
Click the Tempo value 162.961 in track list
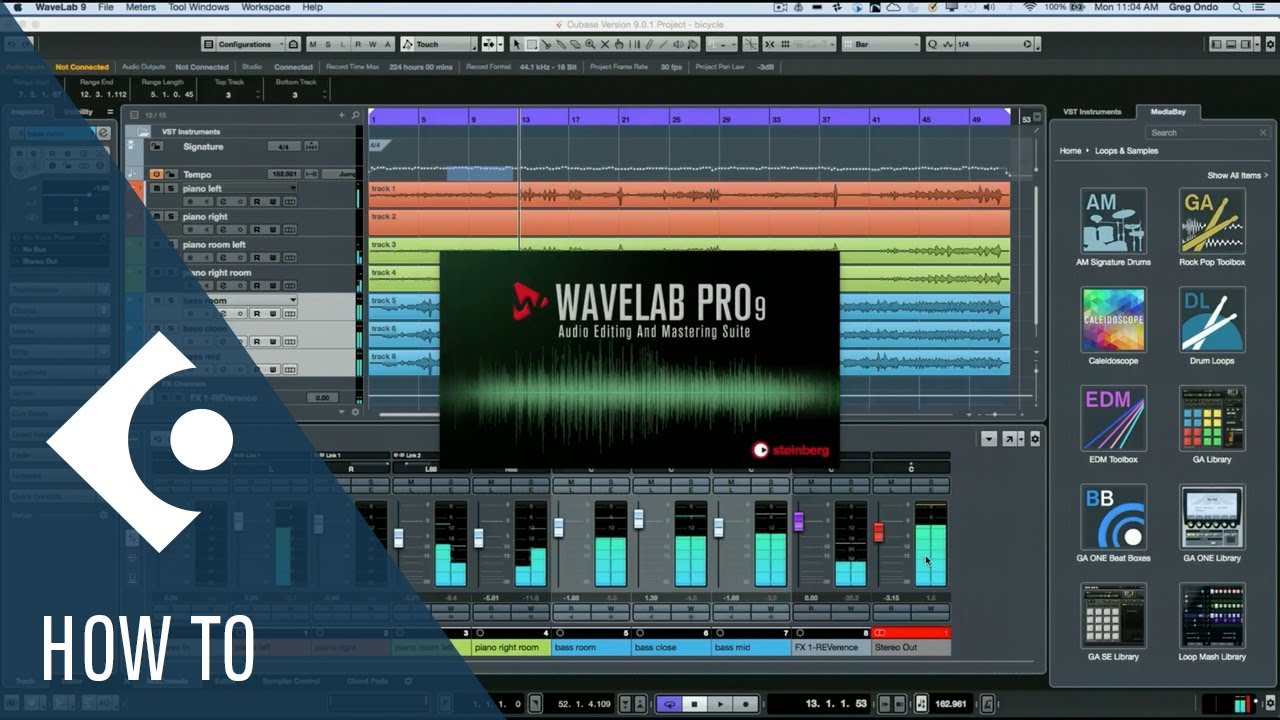click(x=284, y=174)
